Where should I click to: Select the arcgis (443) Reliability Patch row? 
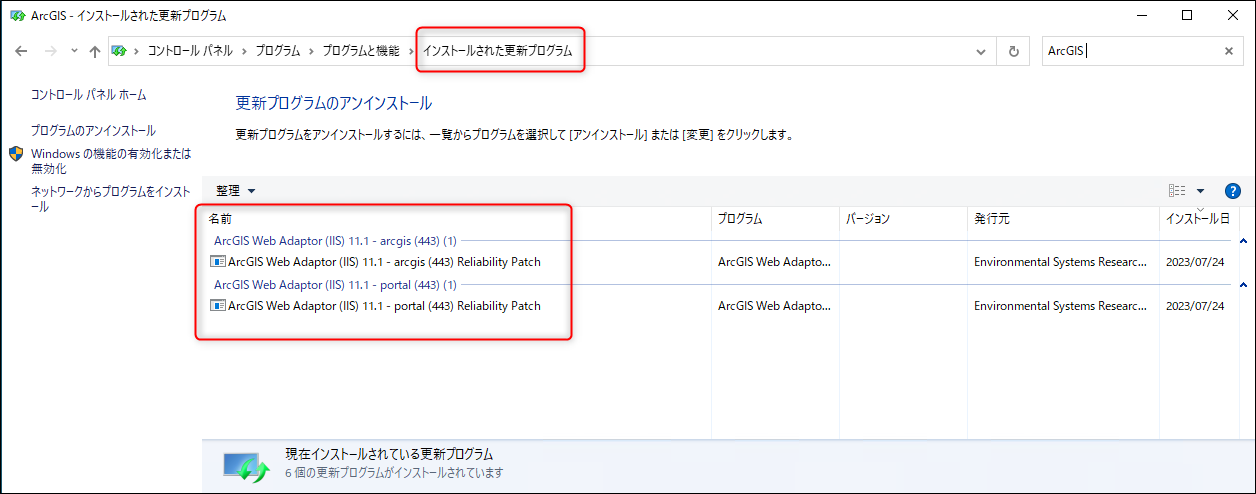pos(720,263)
